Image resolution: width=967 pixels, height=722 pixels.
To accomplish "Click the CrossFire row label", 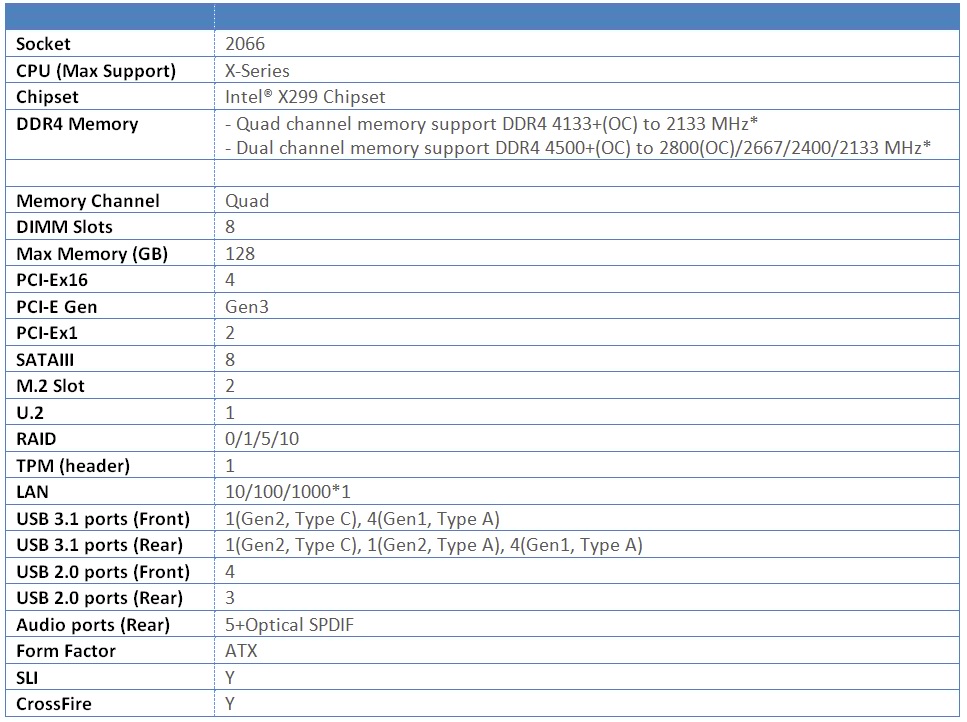I will tap(54, 704).
